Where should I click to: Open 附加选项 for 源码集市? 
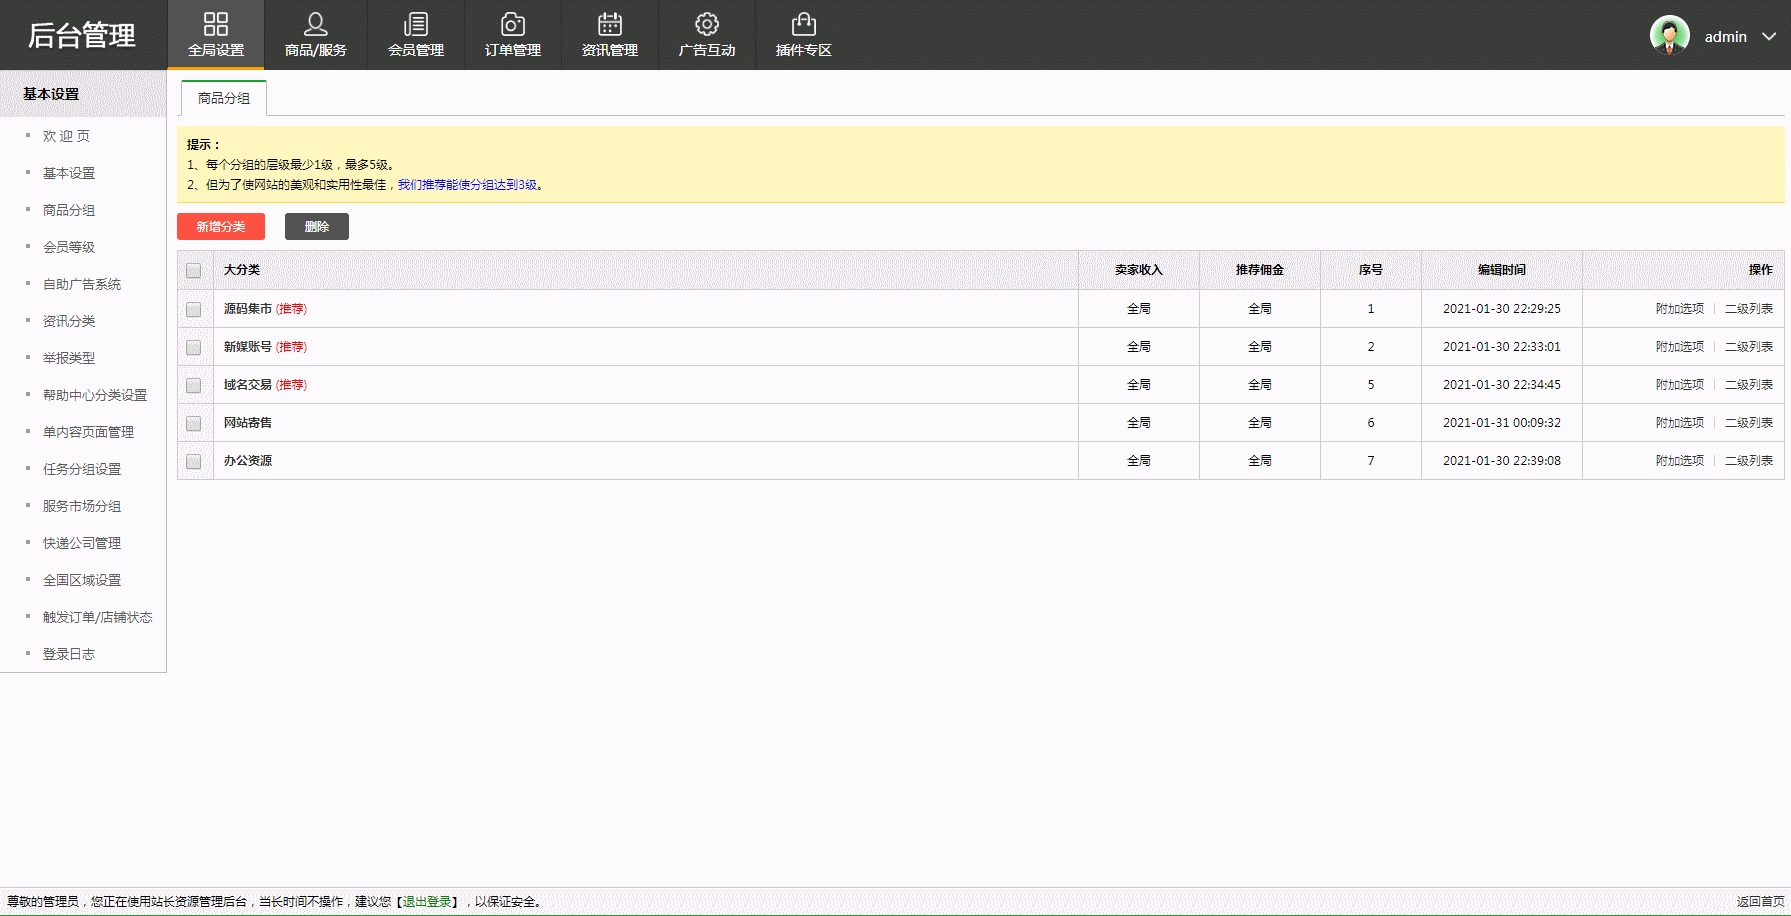pyautogui.click(x=1680, y=309)
